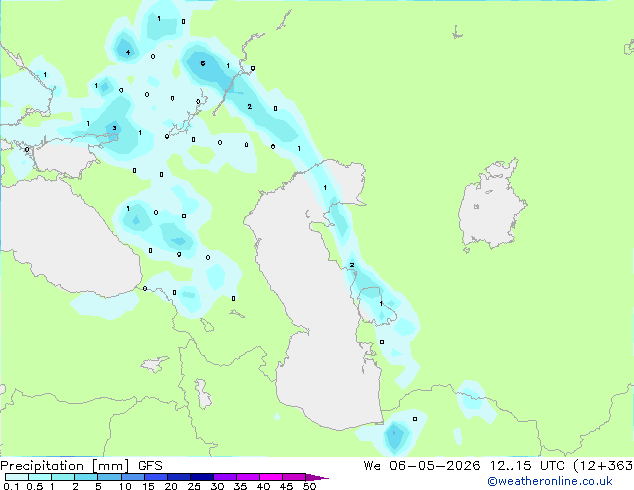Image resolution: width=634 pixels, height=490 pixels.
Task: Pick the 40–45 mm magenta legend swatch
Action: point(271,477)
